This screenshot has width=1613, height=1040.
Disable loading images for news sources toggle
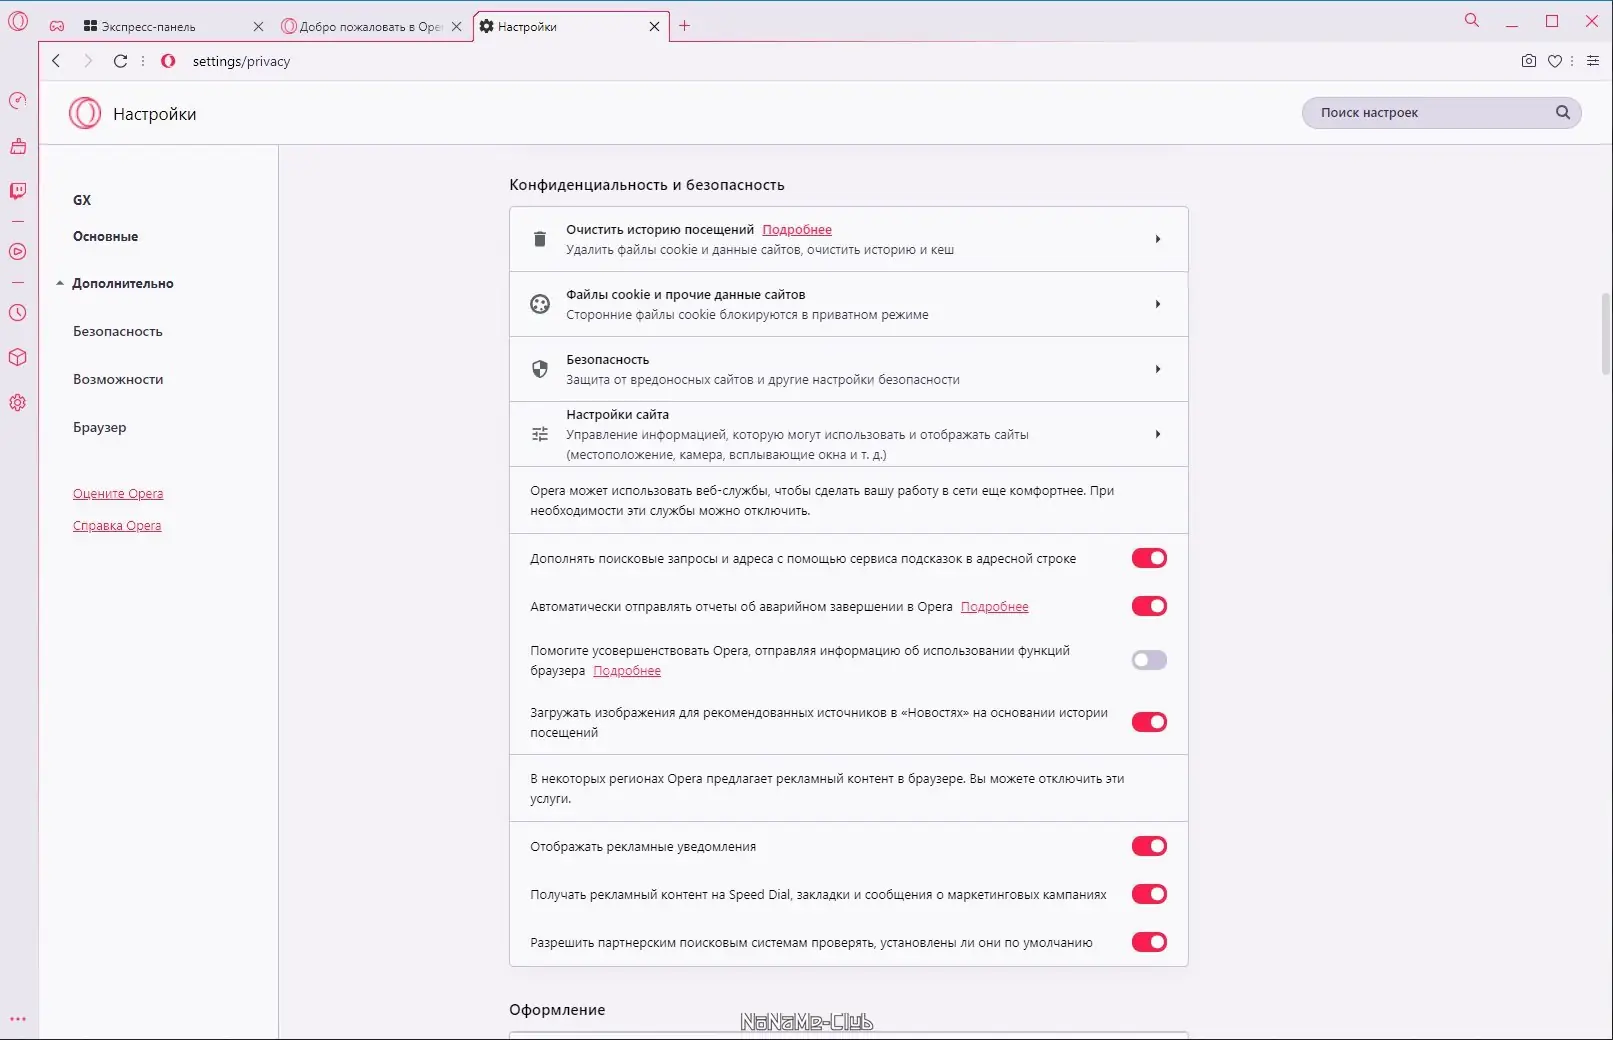[1149, 722]
